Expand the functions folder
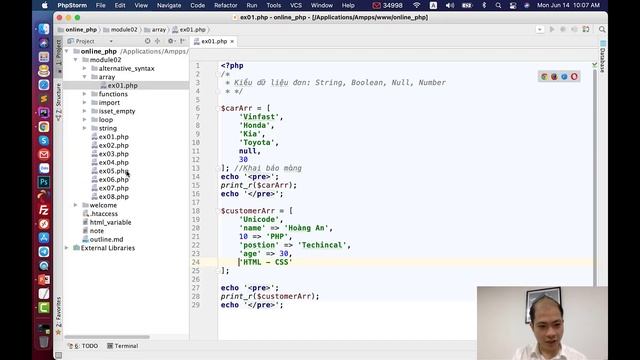The image size is (640, 360). [x=84, y=94]
